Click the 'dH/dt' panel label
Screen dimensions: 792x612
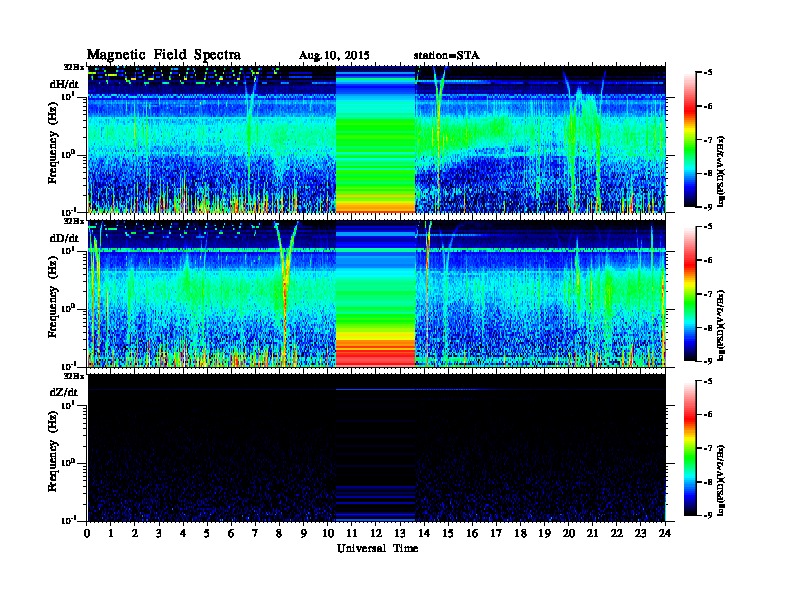[x=64, y=84]
